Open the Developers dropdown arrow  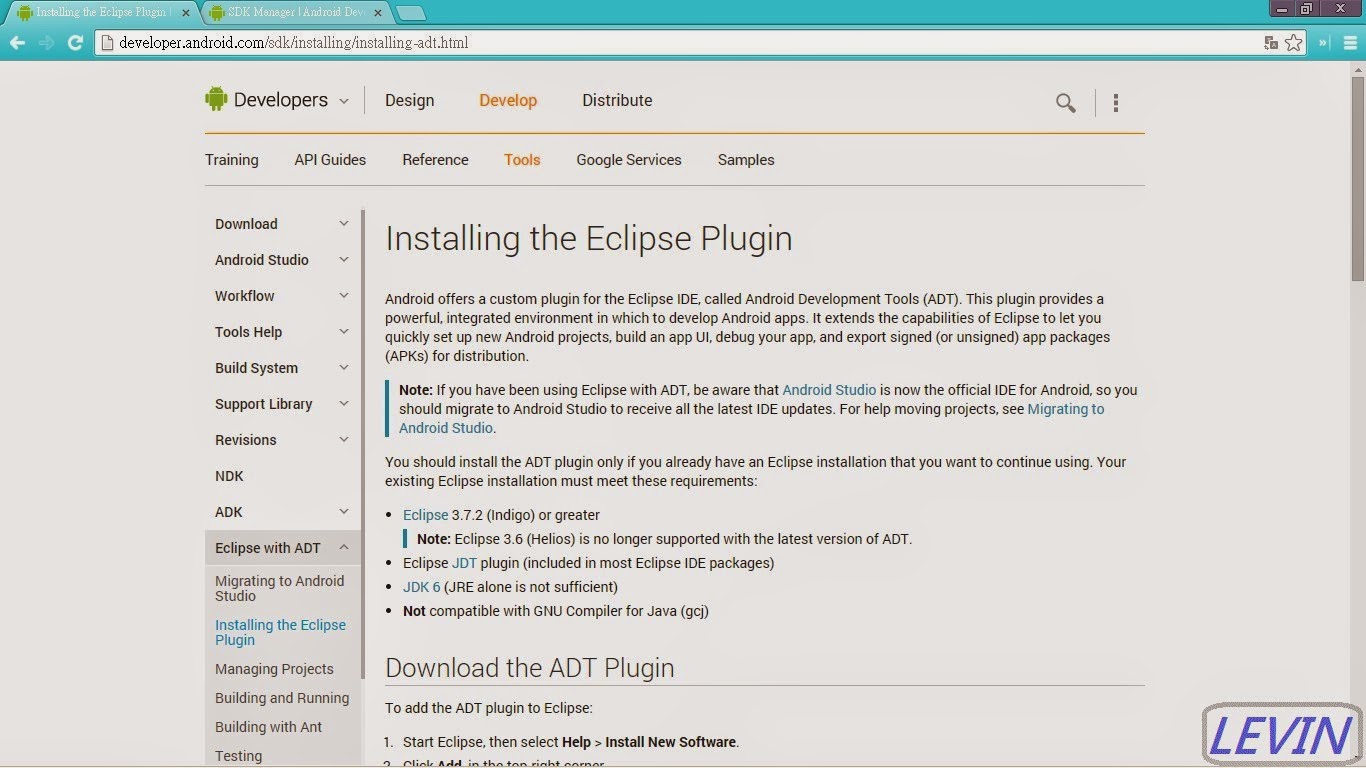344,101
